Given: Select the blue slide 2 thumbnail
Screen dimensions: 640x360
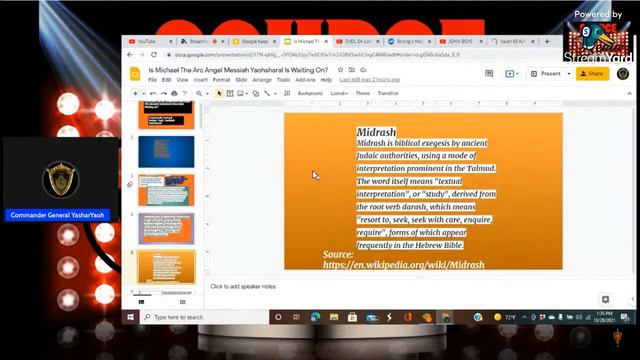Looking at the screenshot, I should [x=166, y=152].
